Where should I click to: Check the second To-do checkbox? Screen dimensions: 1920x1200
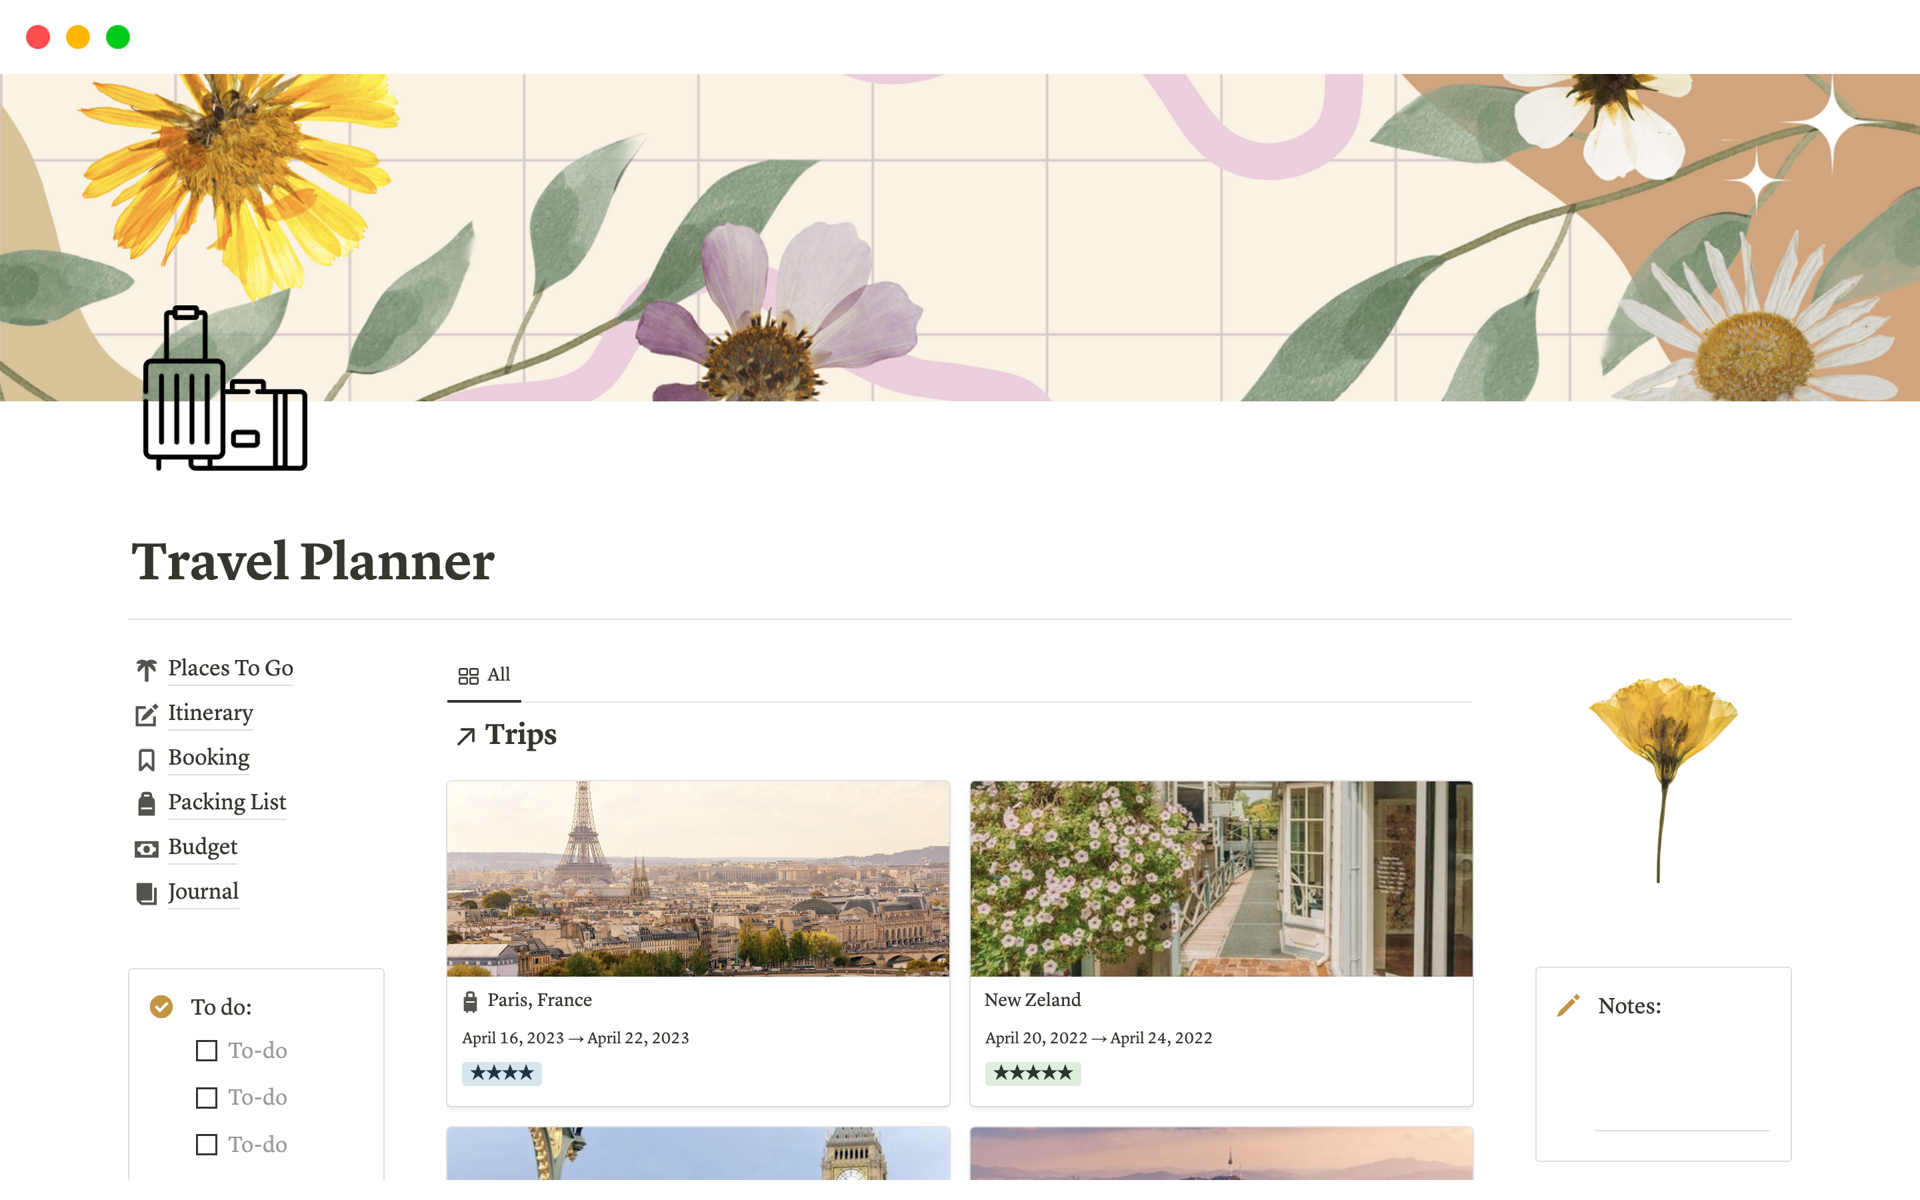coord(207,1098)
